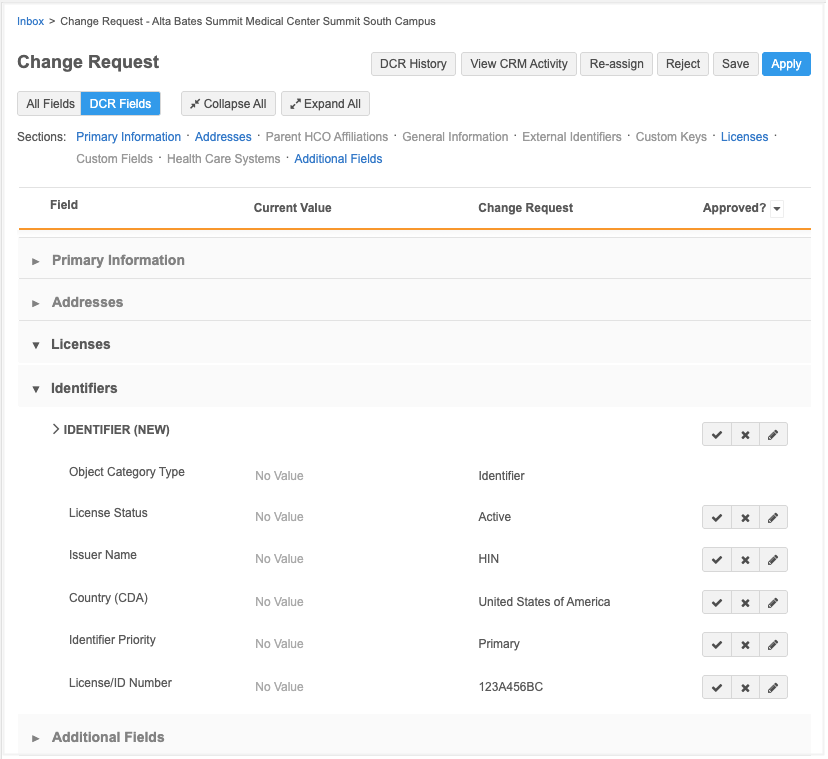This screenshot has height=759, width=828.
Task: Edit the IDENTIFIER (NEW) record with pencil
Action: [773, 435]
